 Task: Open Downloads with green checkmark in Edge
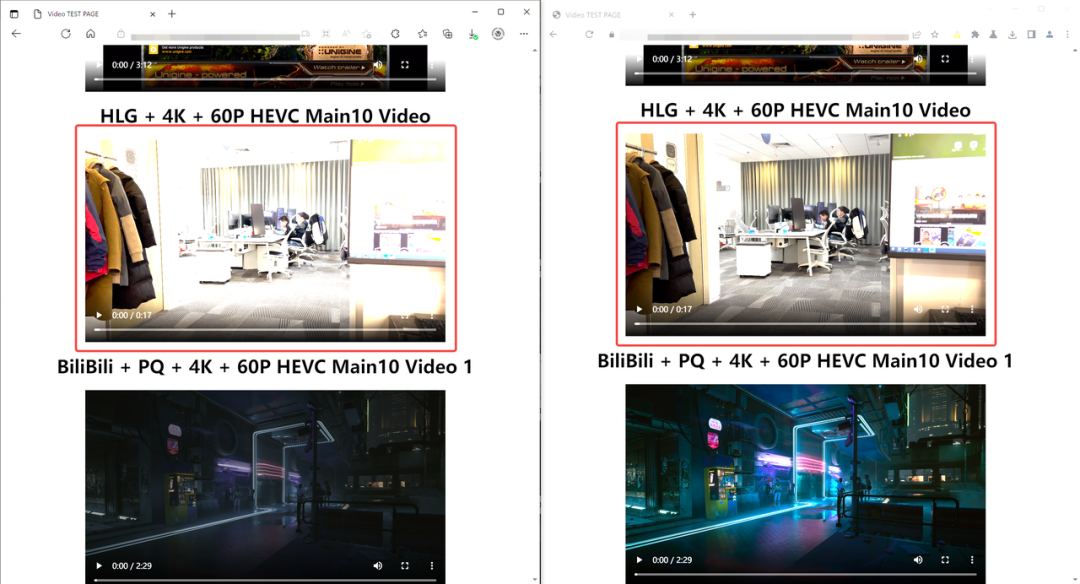[472, 34]
